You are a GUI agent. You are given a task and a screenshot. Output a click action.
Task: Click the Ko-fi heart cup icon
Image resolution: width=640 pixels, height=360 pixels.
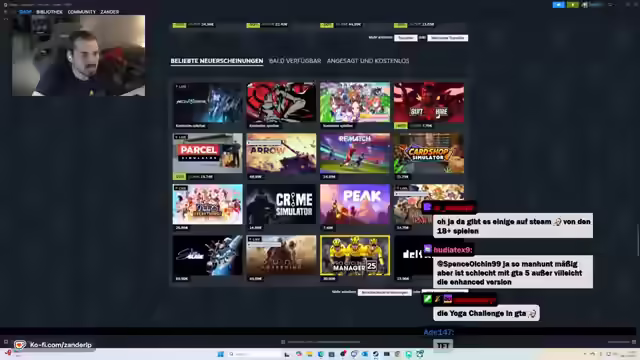pyautogui.click(x=20, y=345)
